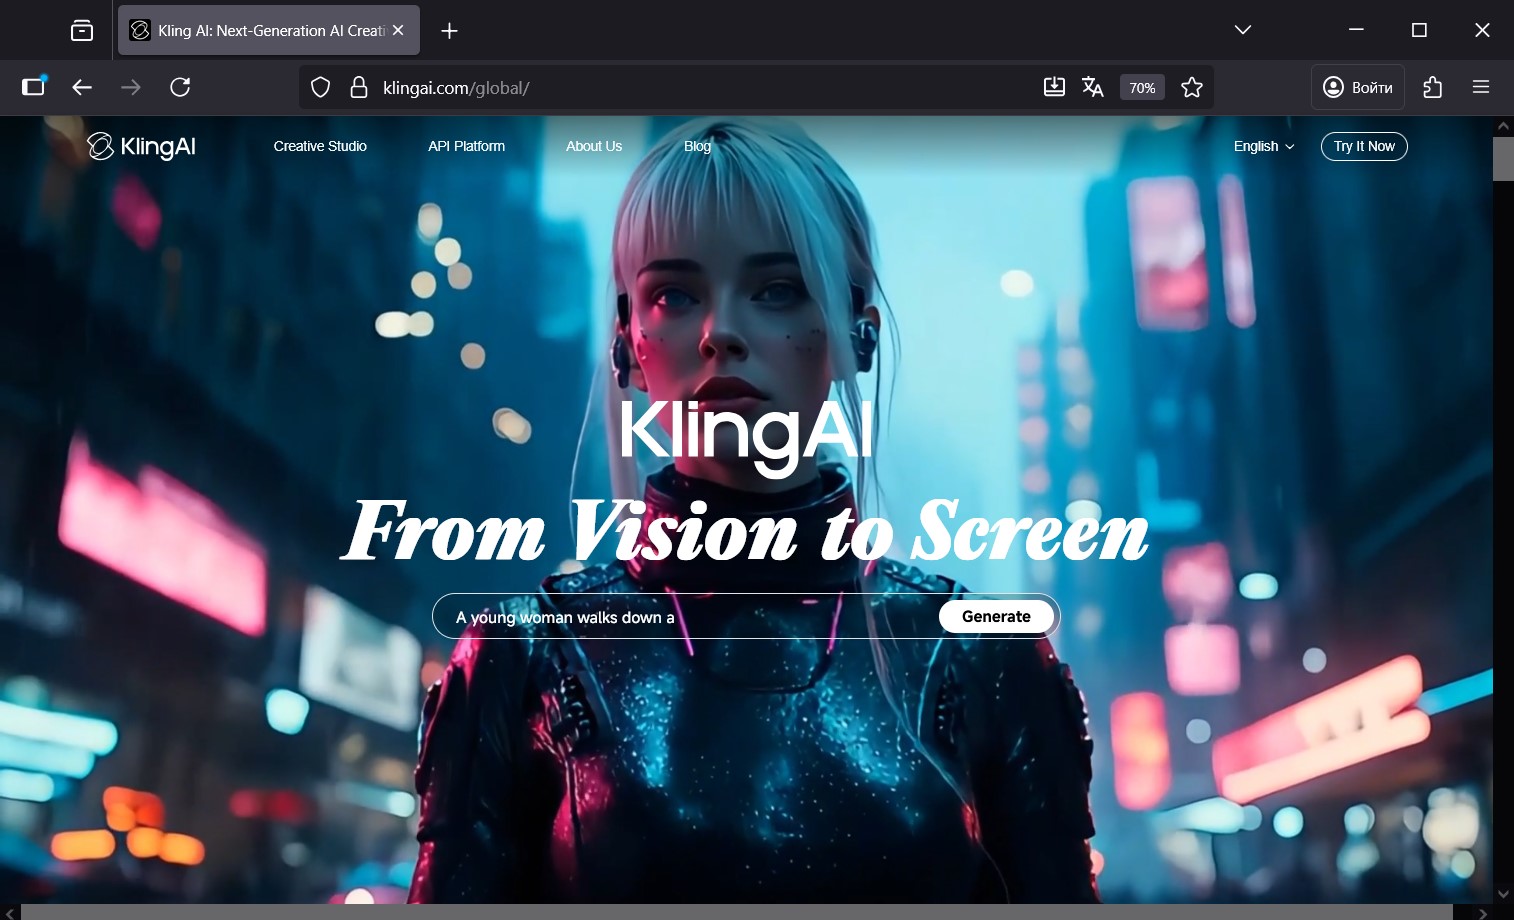Screen dimensions: 1514x920
Task: Open the Firefox View icon
Action: [x=82, y=31]
